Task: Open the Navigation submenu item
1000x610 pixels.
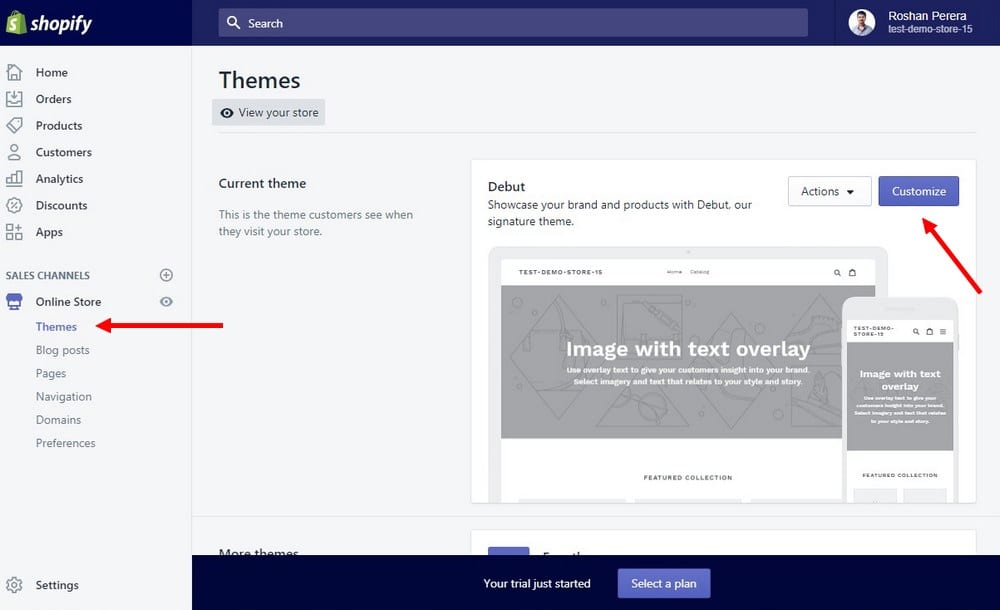Action: 63,397
